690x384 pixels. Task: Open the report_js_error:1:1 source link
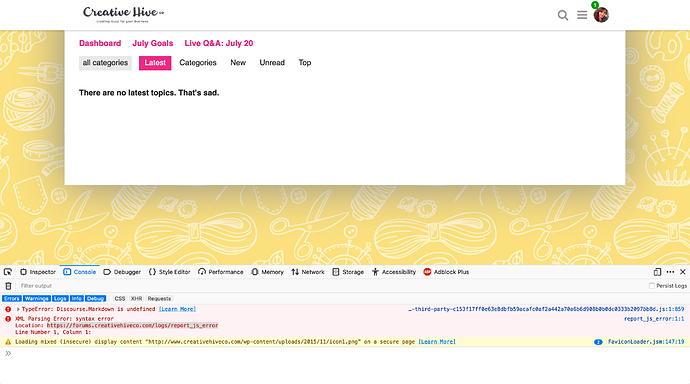(x=654, y=319)
